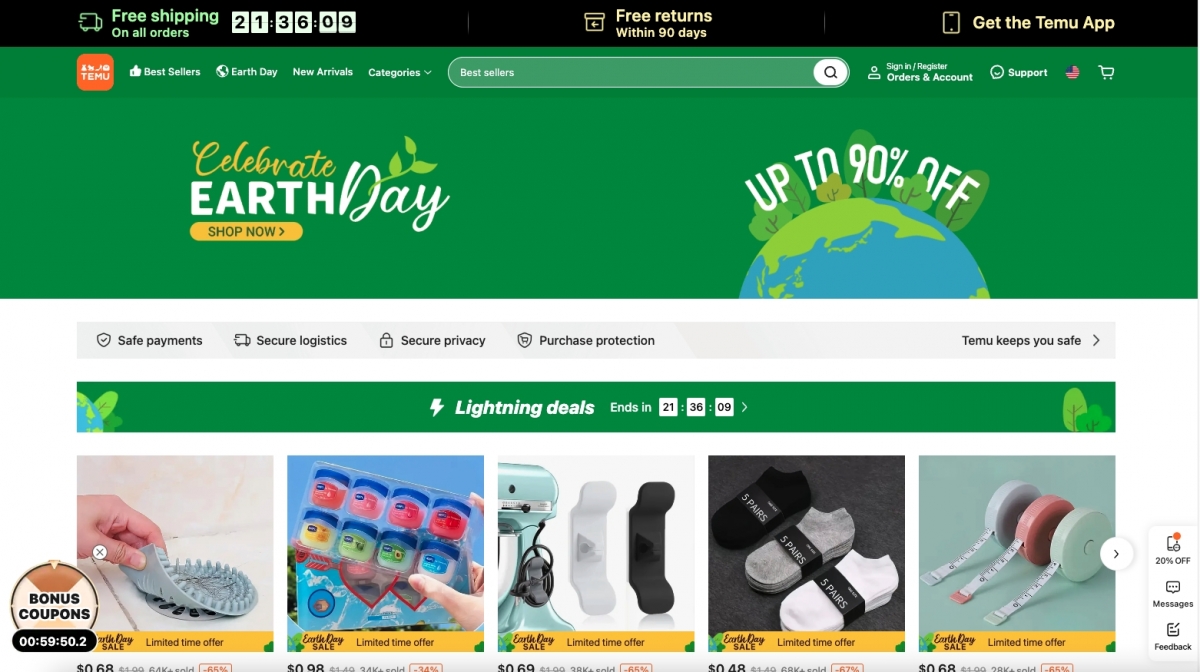Open the Feedback side panel icon

tap(1173, 636)
